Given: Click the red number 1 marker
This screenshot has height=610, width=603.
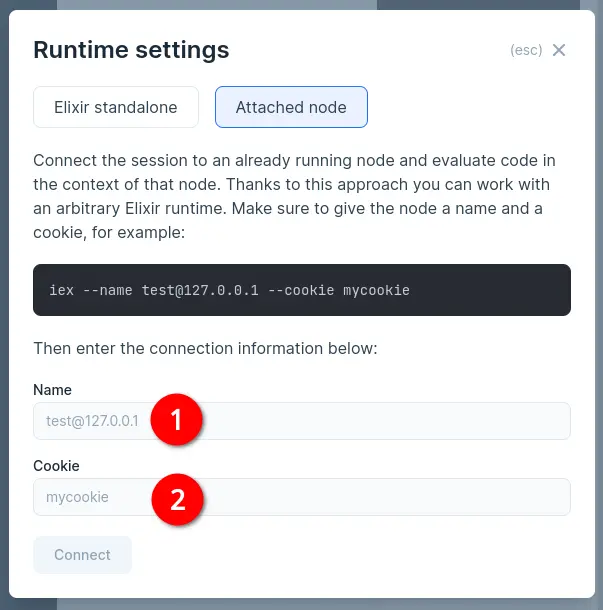Looking at the screenshot, I should point(177,421).
